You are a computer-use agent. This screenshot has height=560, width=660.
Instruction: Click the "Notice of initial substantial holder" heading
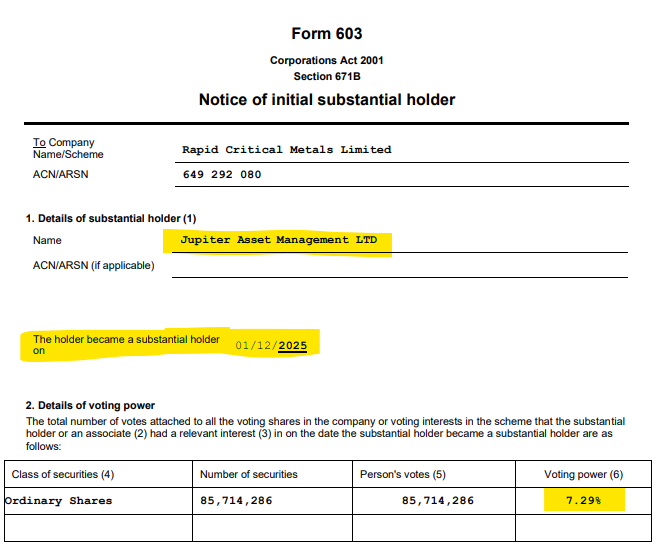pos(326,100)
